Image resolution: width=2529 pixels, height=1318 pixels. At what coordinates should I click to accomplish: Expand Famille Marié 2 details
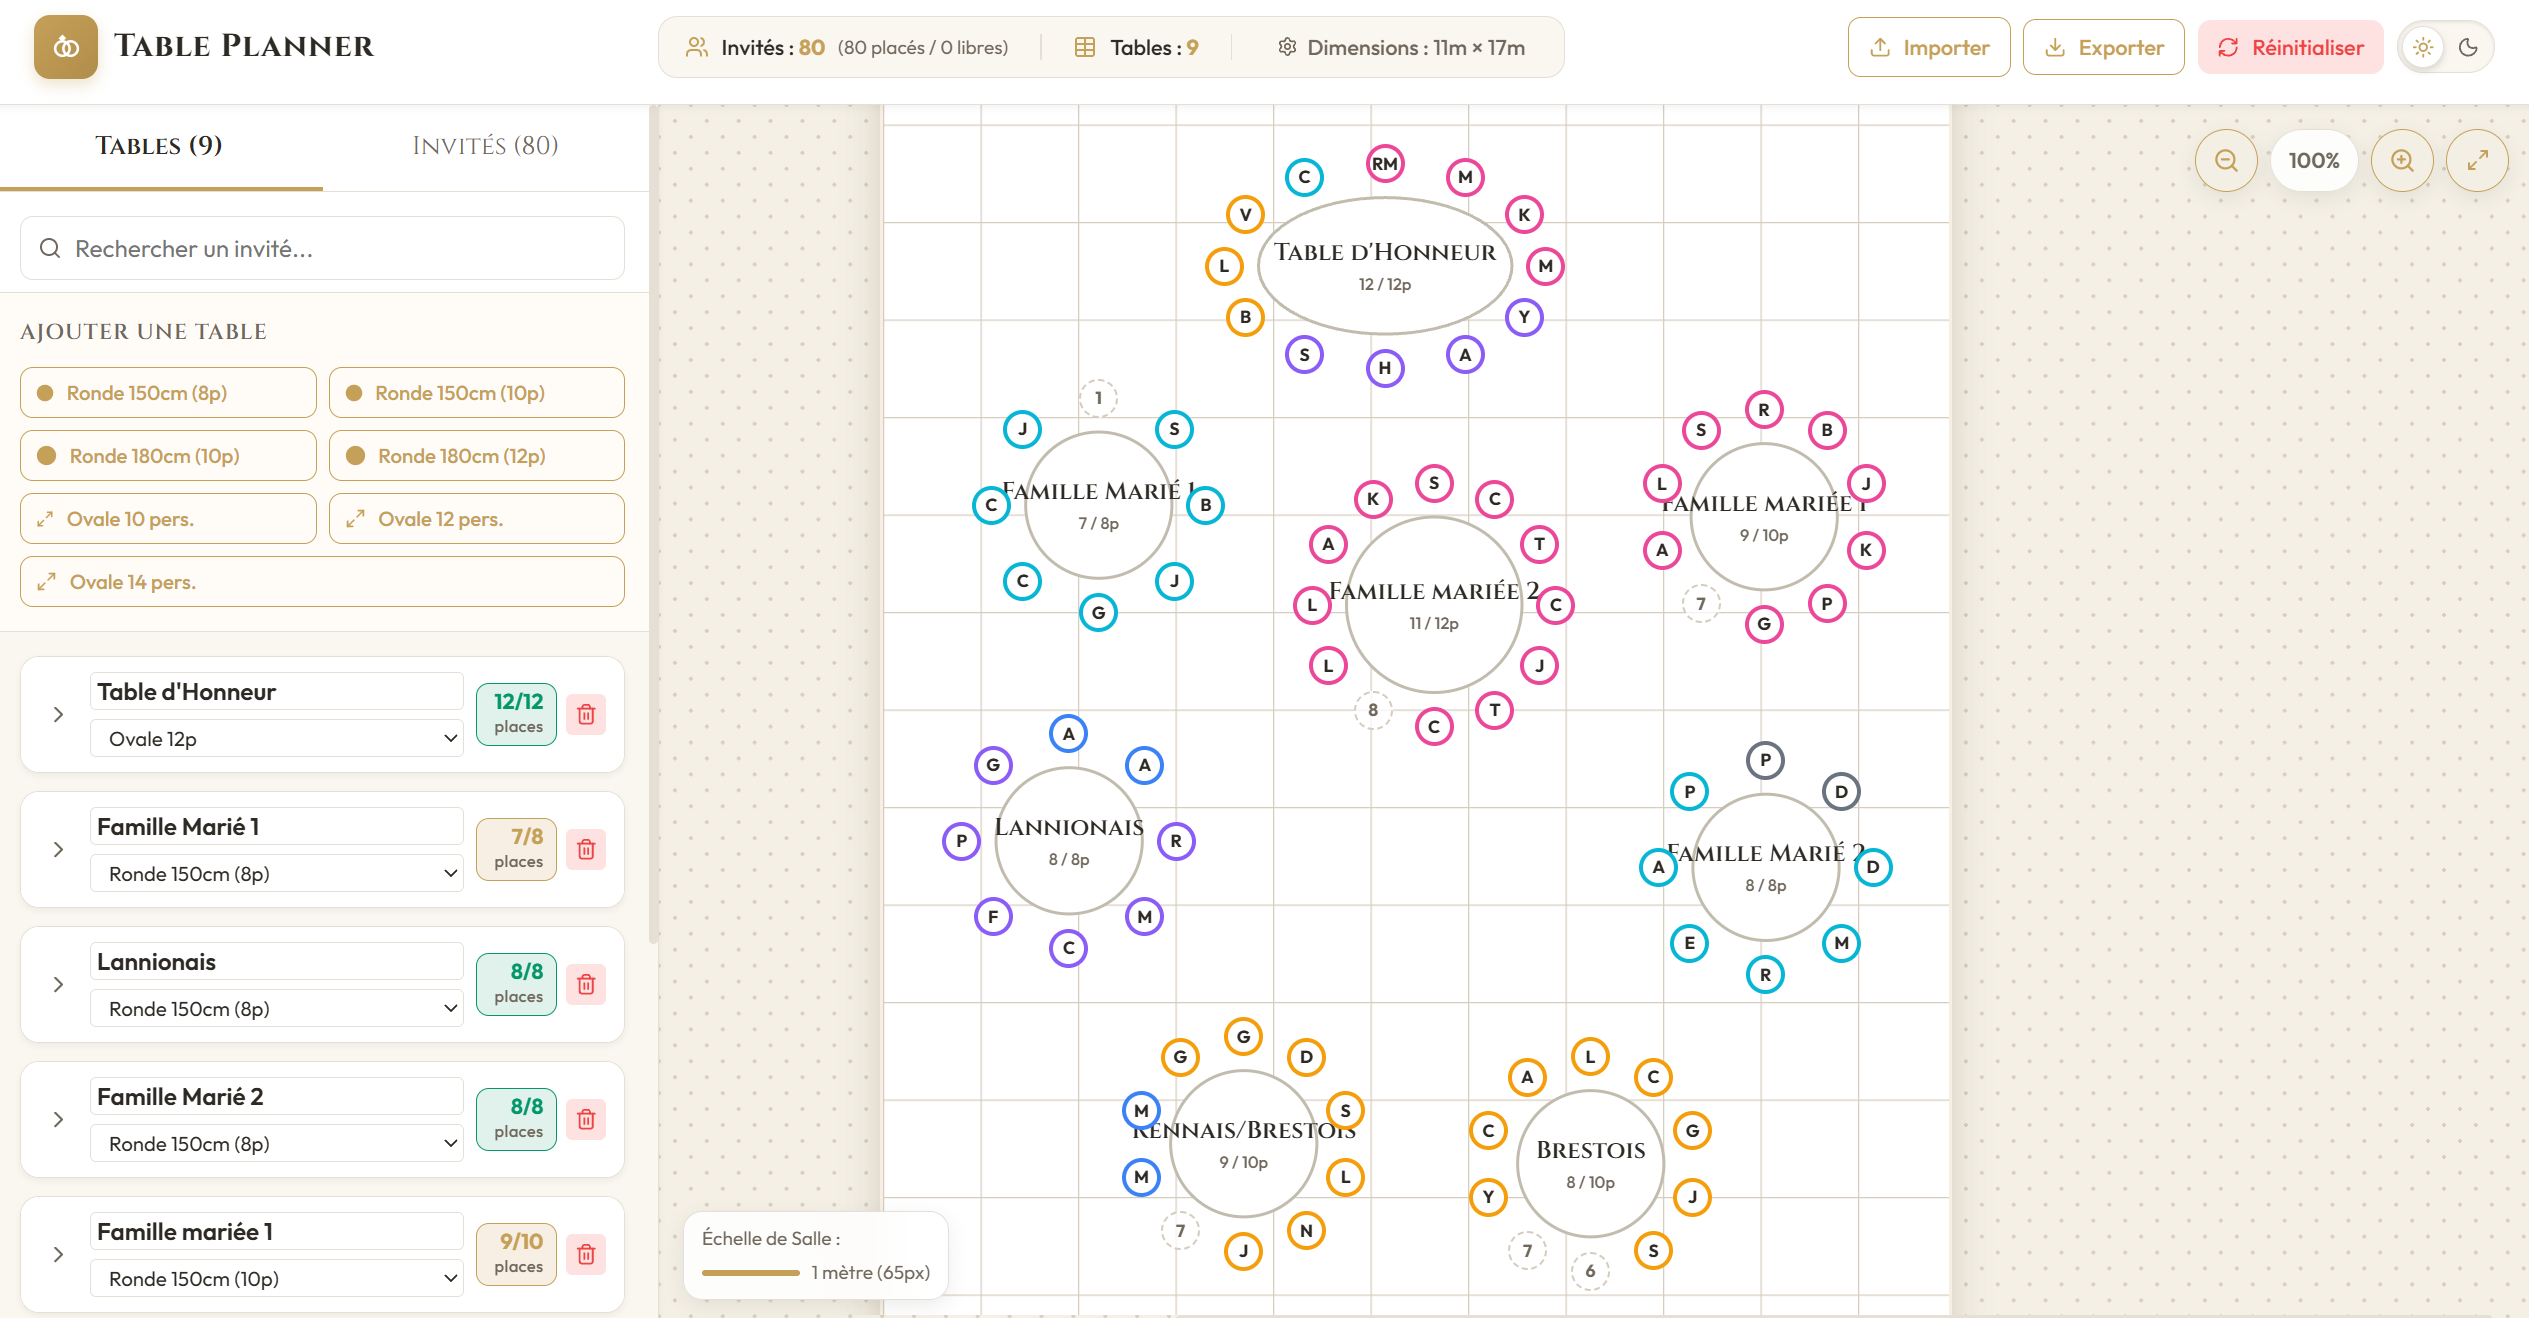pyautogui.click(x=58, y=1119)
